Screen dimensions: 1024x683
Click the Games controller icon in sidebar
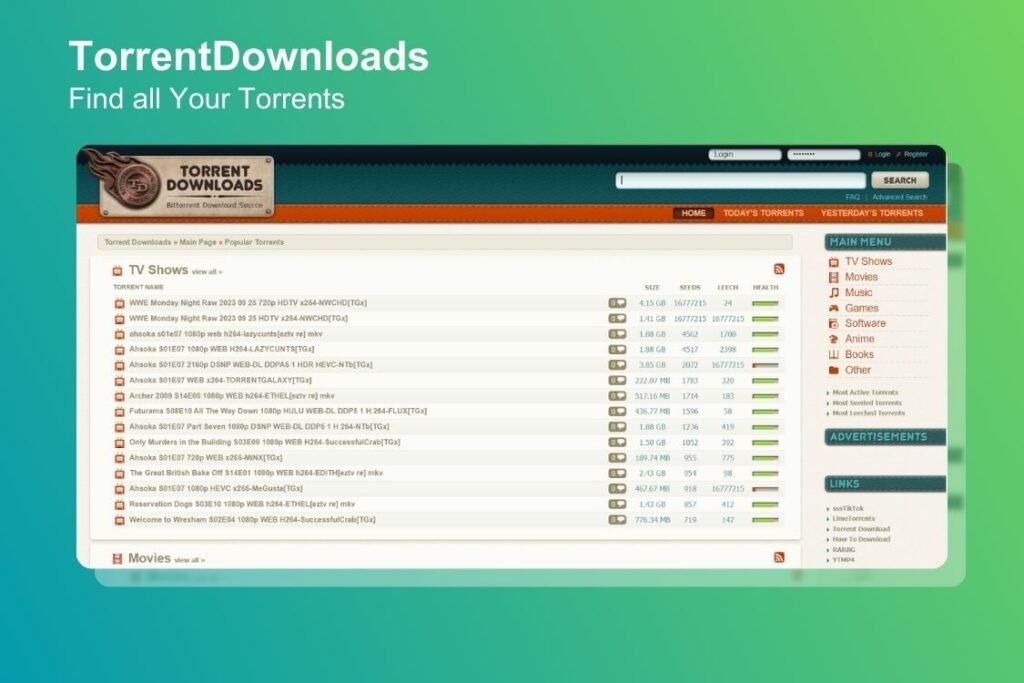[833, 308]
